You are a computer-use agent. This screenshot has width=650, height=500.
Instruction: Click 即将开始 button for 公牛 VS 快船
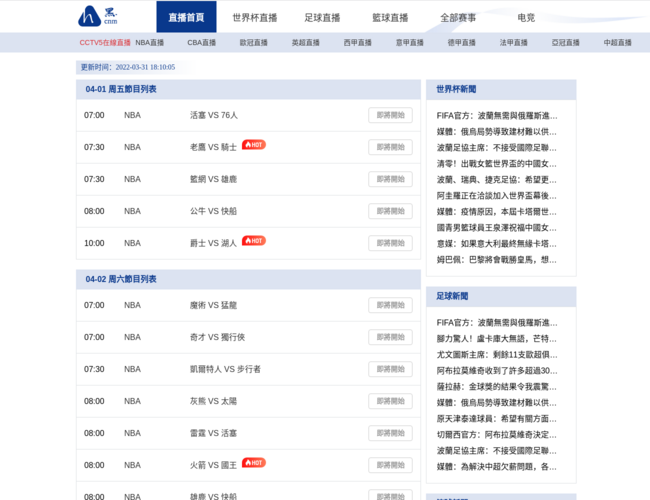pos(390,211)
